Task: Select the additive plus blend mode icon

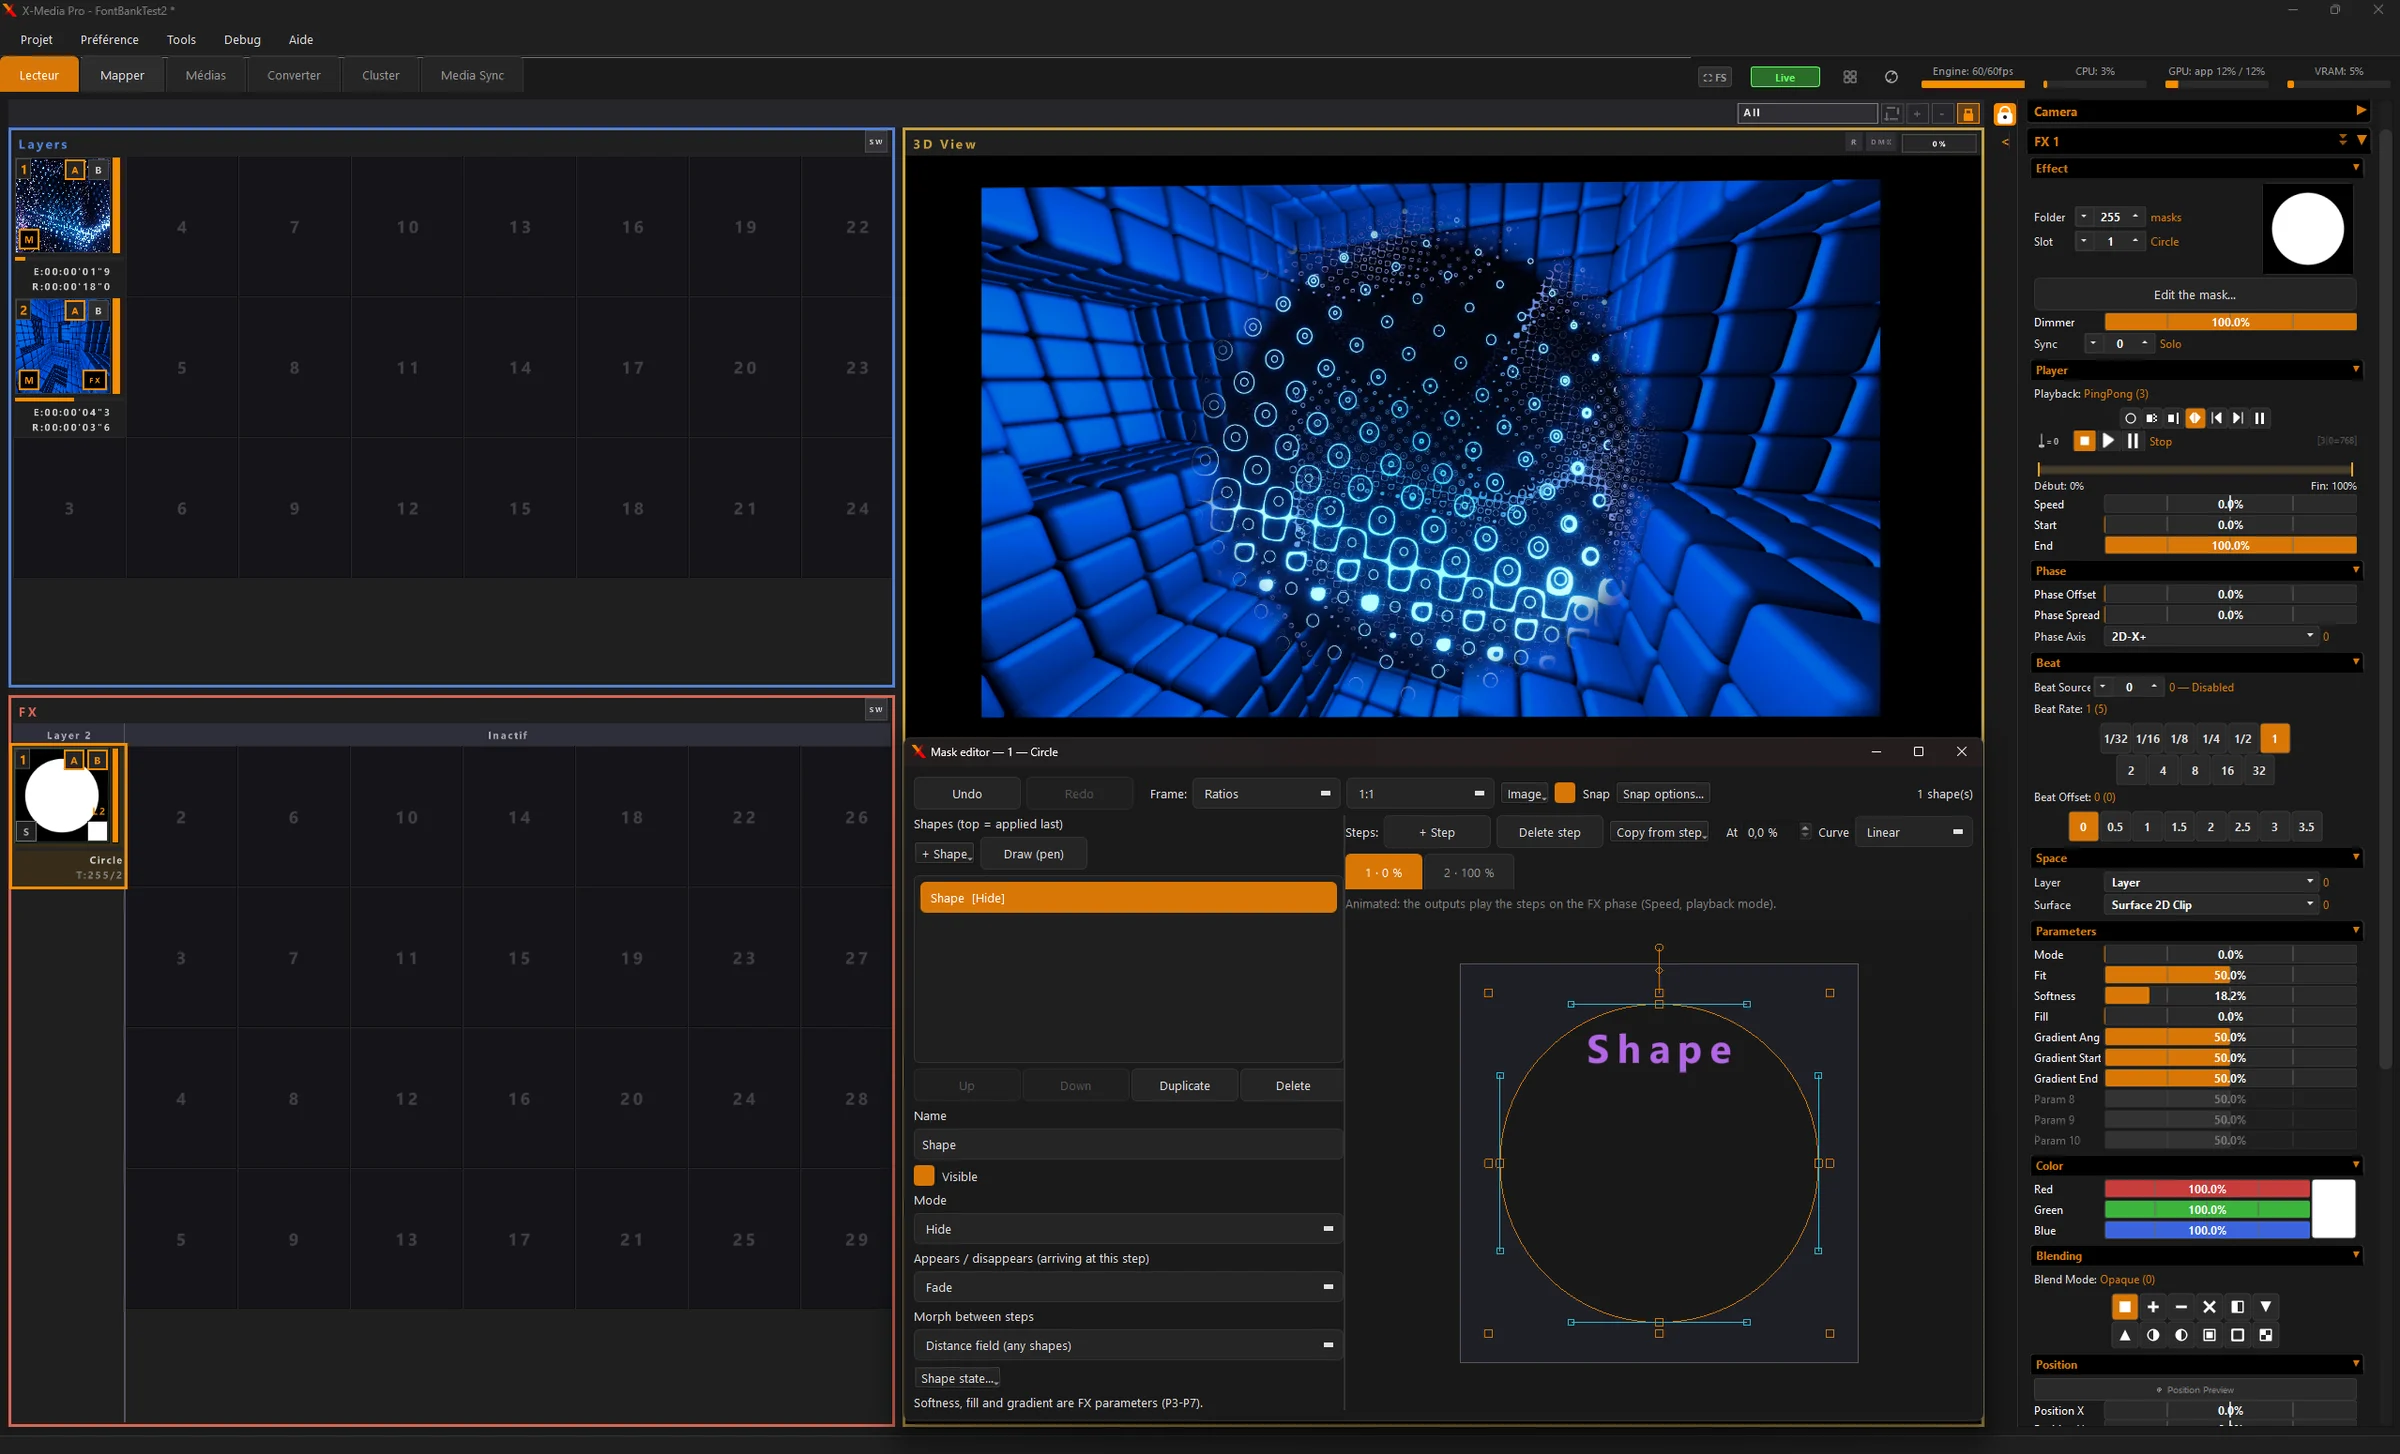Action: click(x=2153, y=1307)
